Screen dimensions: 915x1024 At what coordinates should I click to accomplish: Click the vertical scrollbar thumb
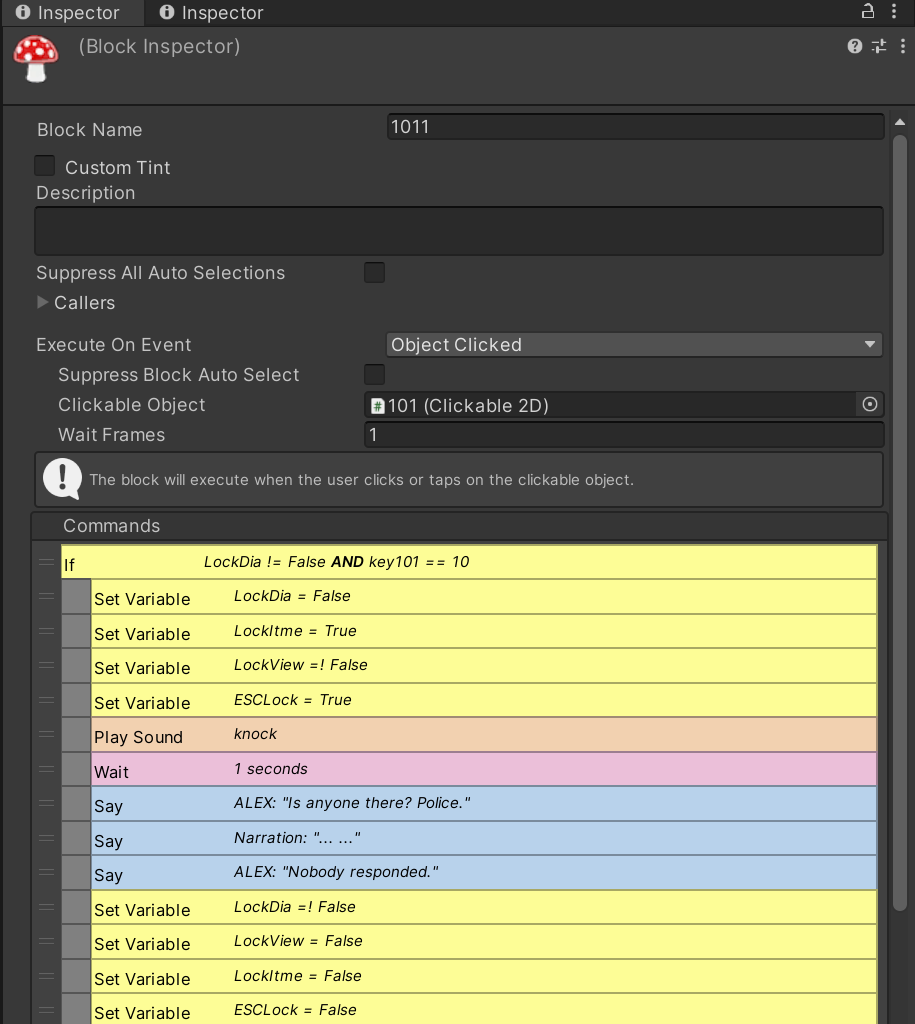[x=900, y=522]
